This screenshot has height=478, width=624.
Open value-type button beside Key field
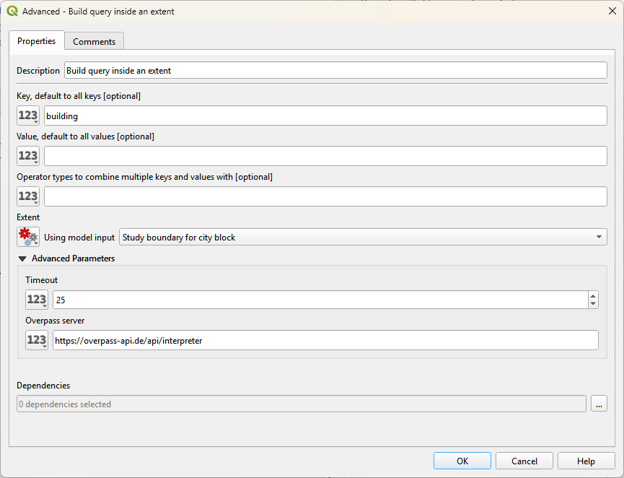click(28, 115)
